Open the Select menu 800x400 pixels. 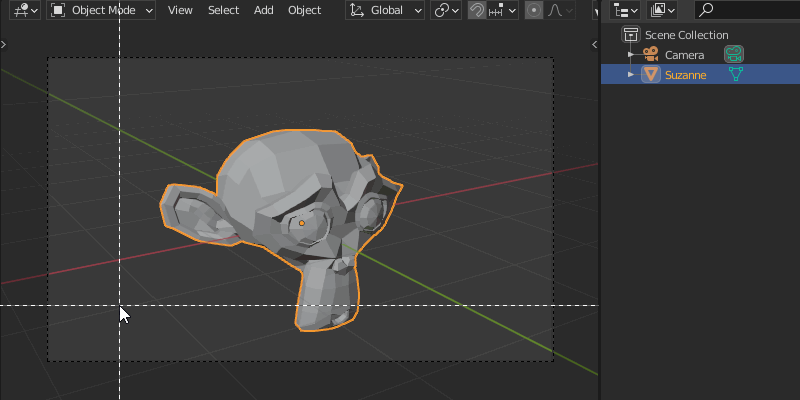[223, 10]
